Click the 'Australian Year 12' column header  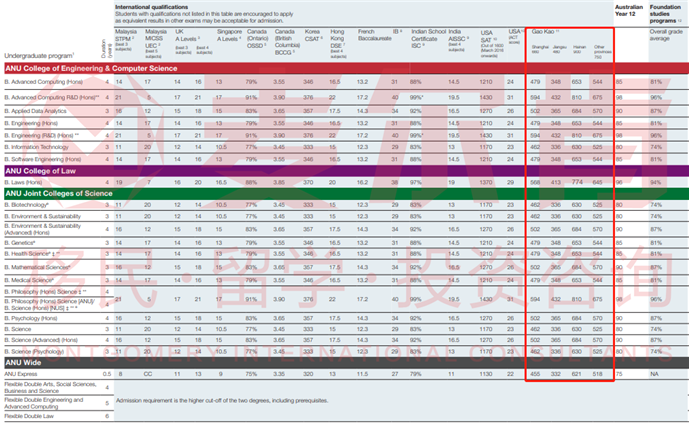(629, 11)
